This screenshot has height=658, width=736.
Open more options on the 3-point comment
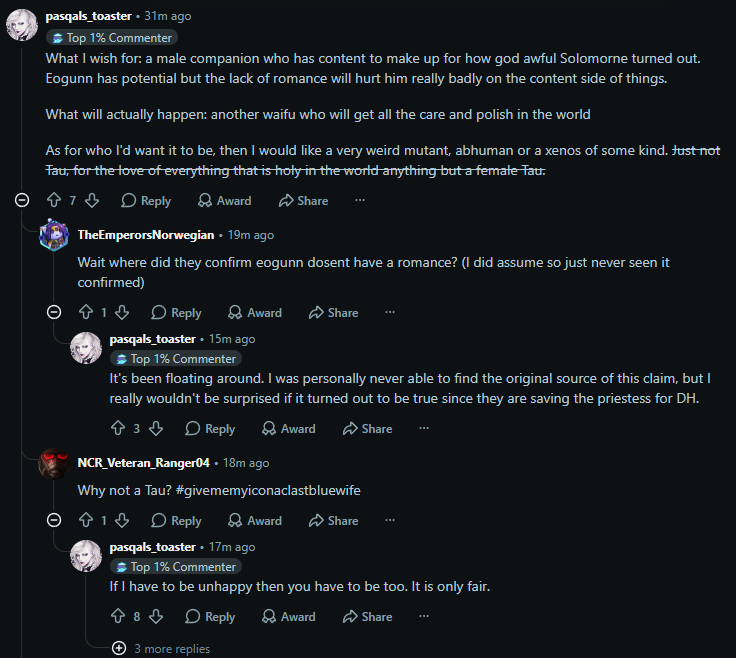click(x=424, y=428)
